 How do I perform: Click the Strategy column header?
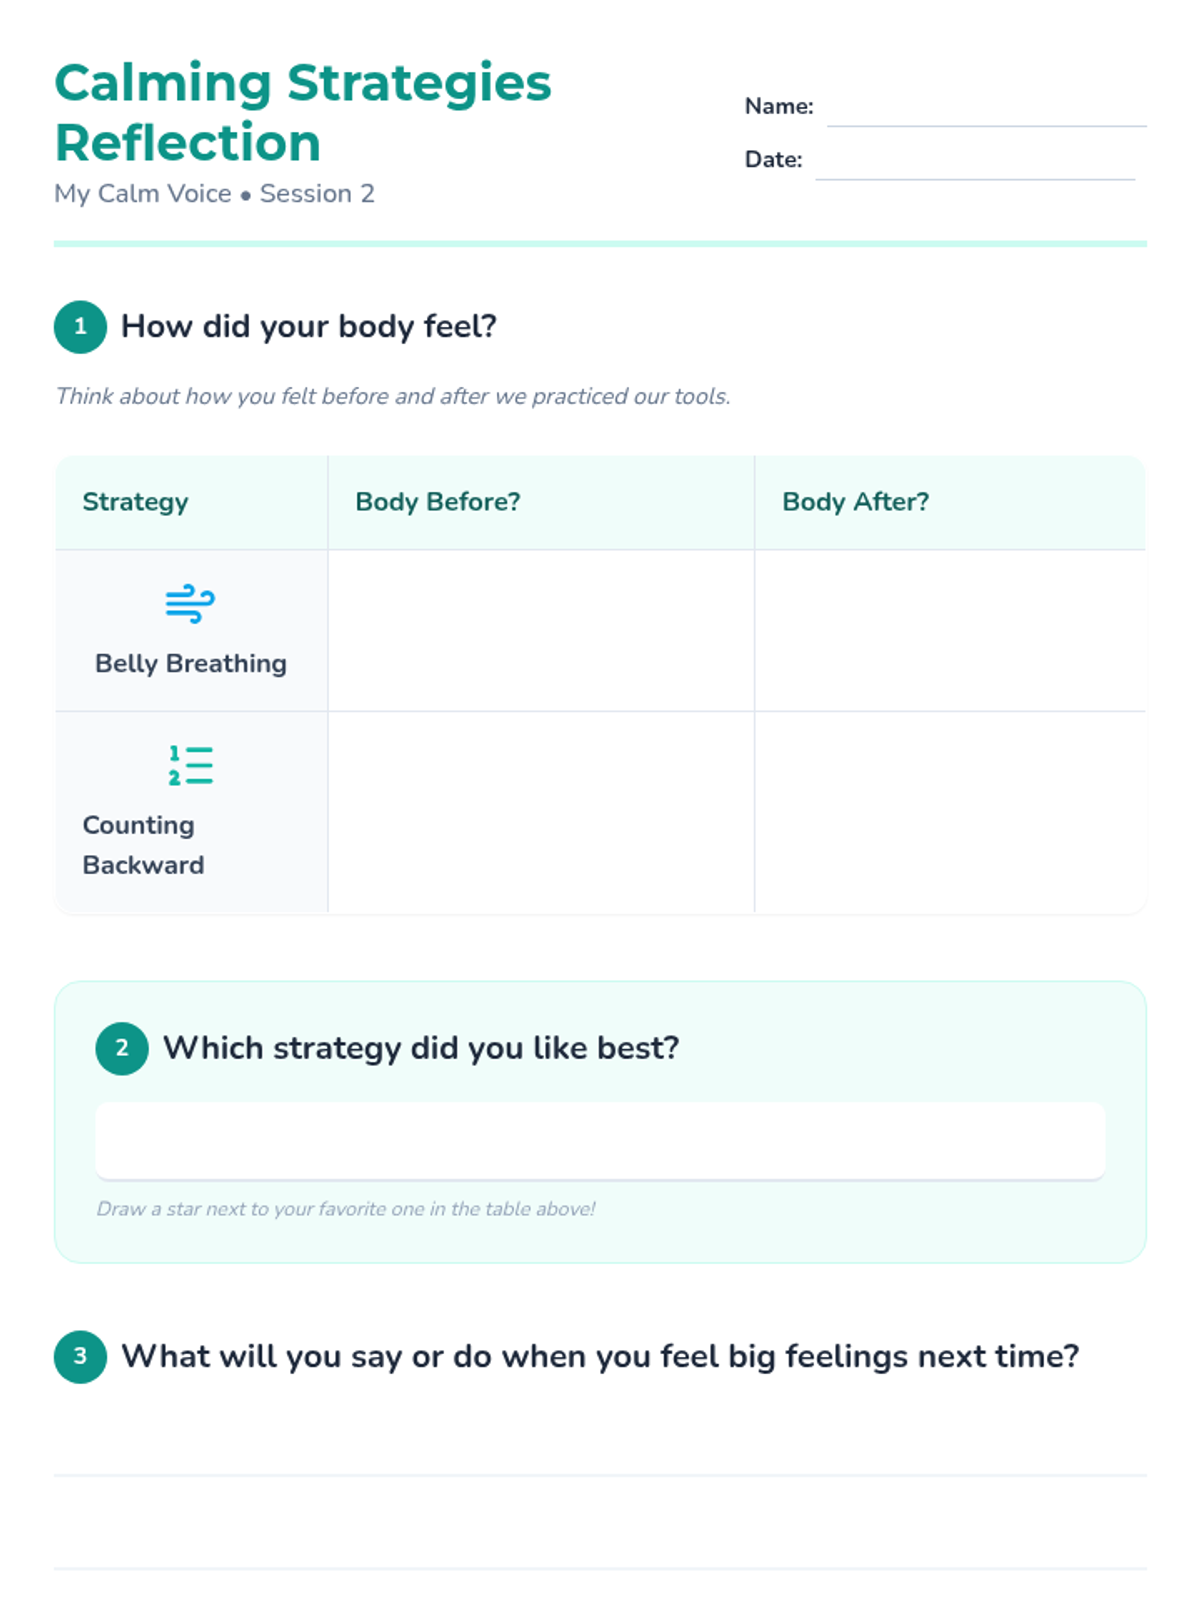pos(135,502)
